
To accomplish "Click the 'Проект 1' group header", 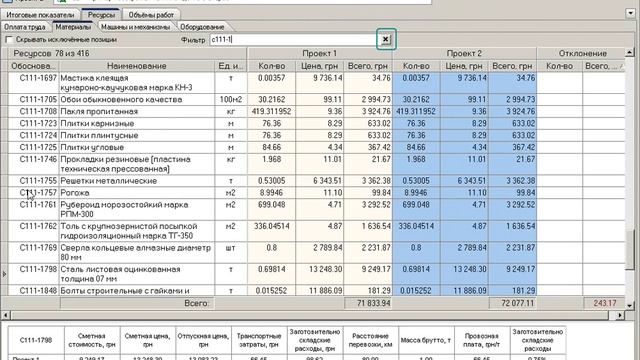I will (320, 53).
